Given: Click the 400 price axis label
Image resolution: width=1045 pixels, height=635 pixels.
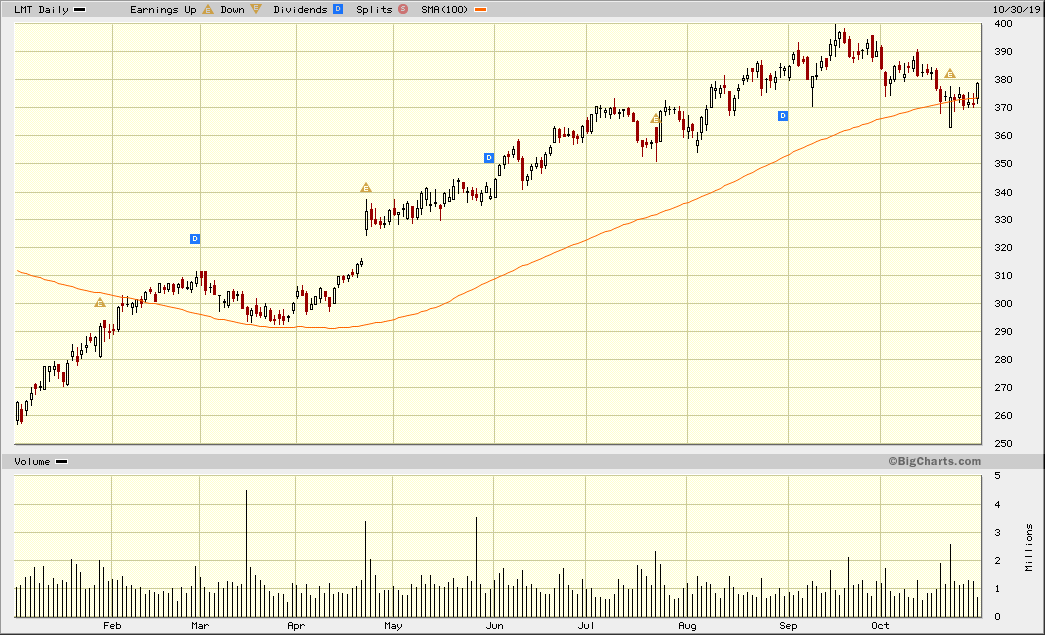Looking at the screenshot, I should click(x=1002, y=23).
